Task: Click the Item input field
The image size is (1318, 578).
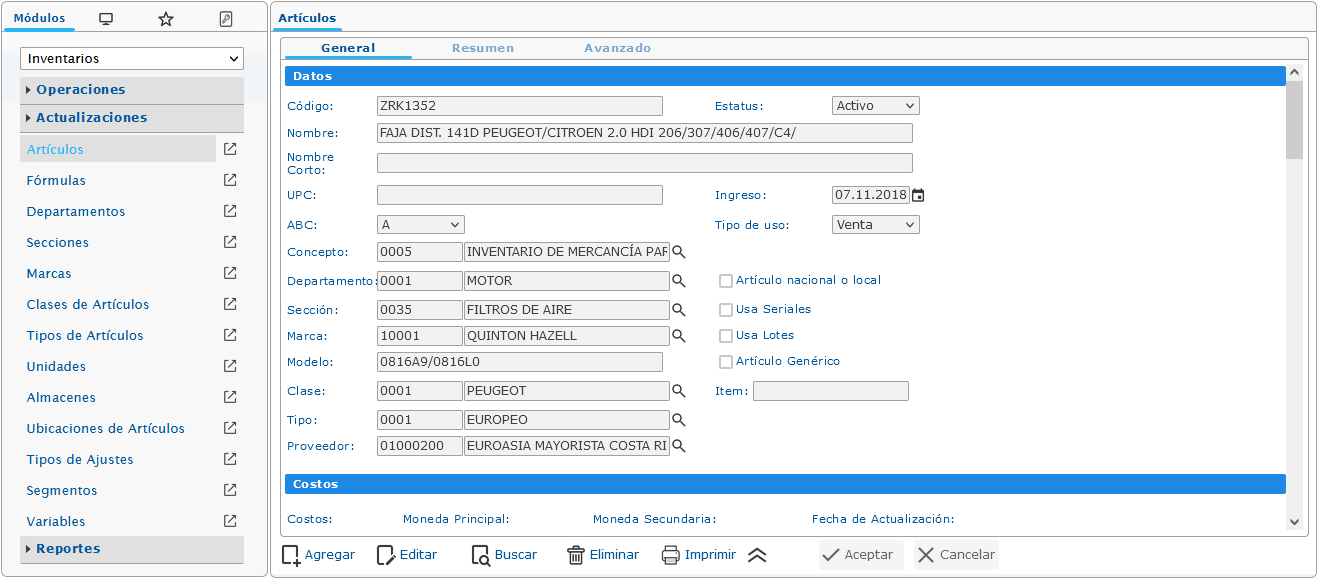Action: tap(831, 391)
